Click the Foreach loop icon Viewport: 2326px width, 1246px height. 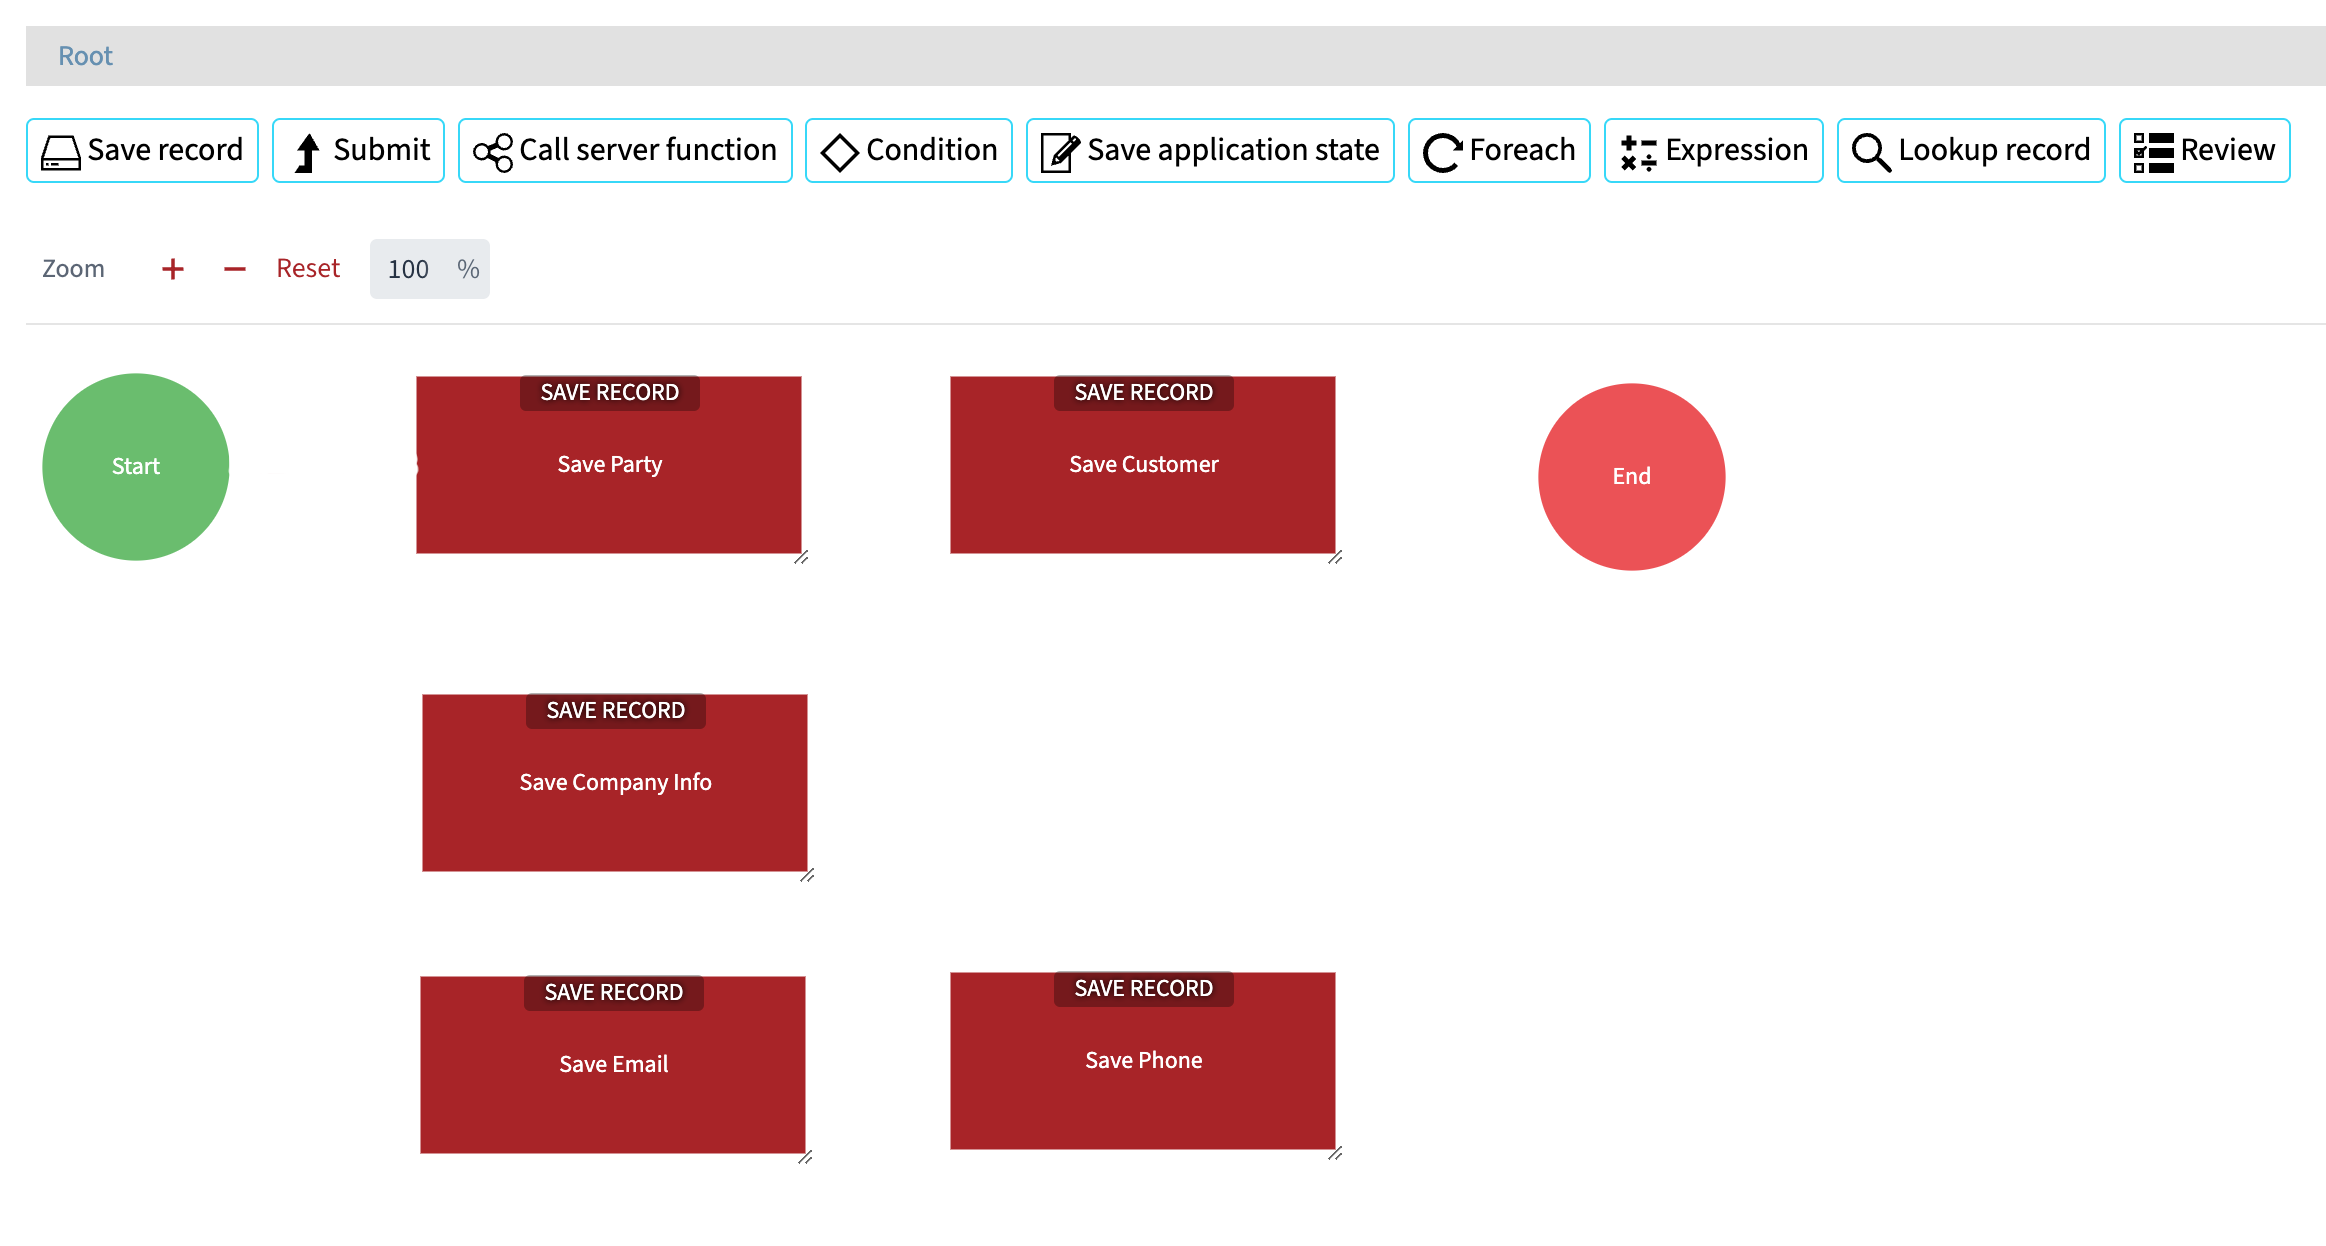[x=1442, y=150]
